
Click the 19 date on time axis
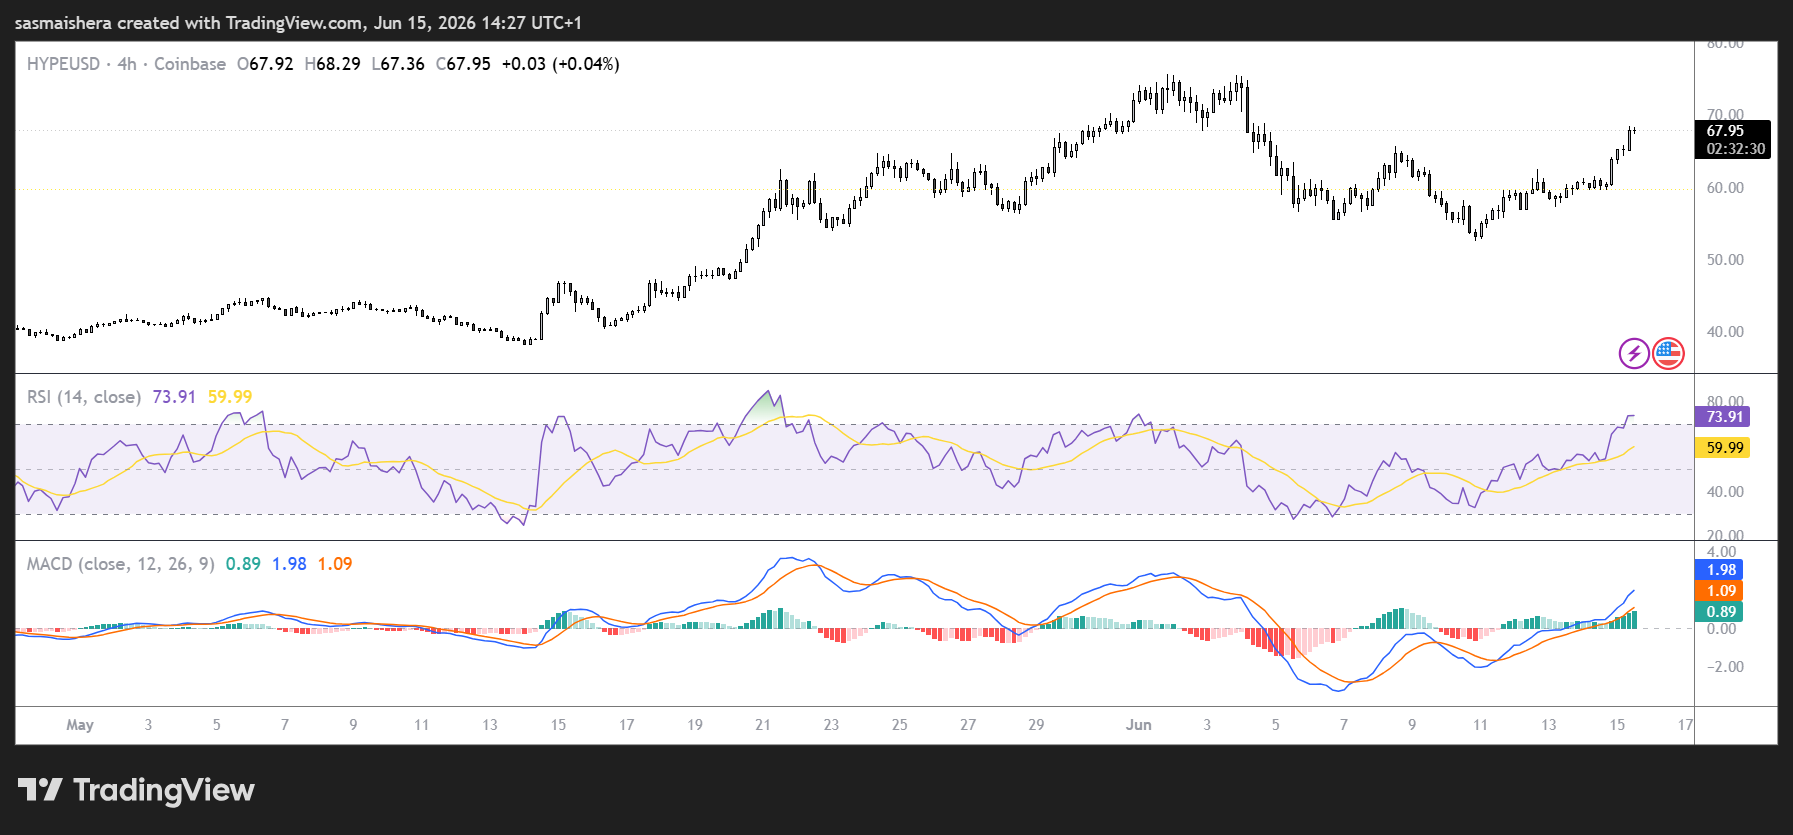pyautogui.click(x=695, y=725)
